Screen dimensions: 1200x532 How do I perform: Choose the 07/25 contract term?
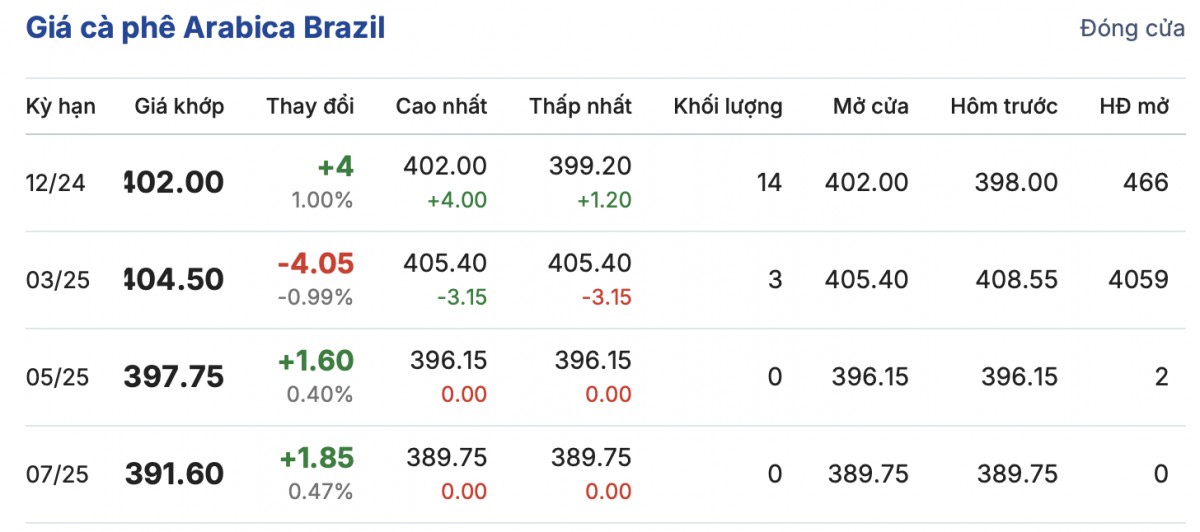58,474
